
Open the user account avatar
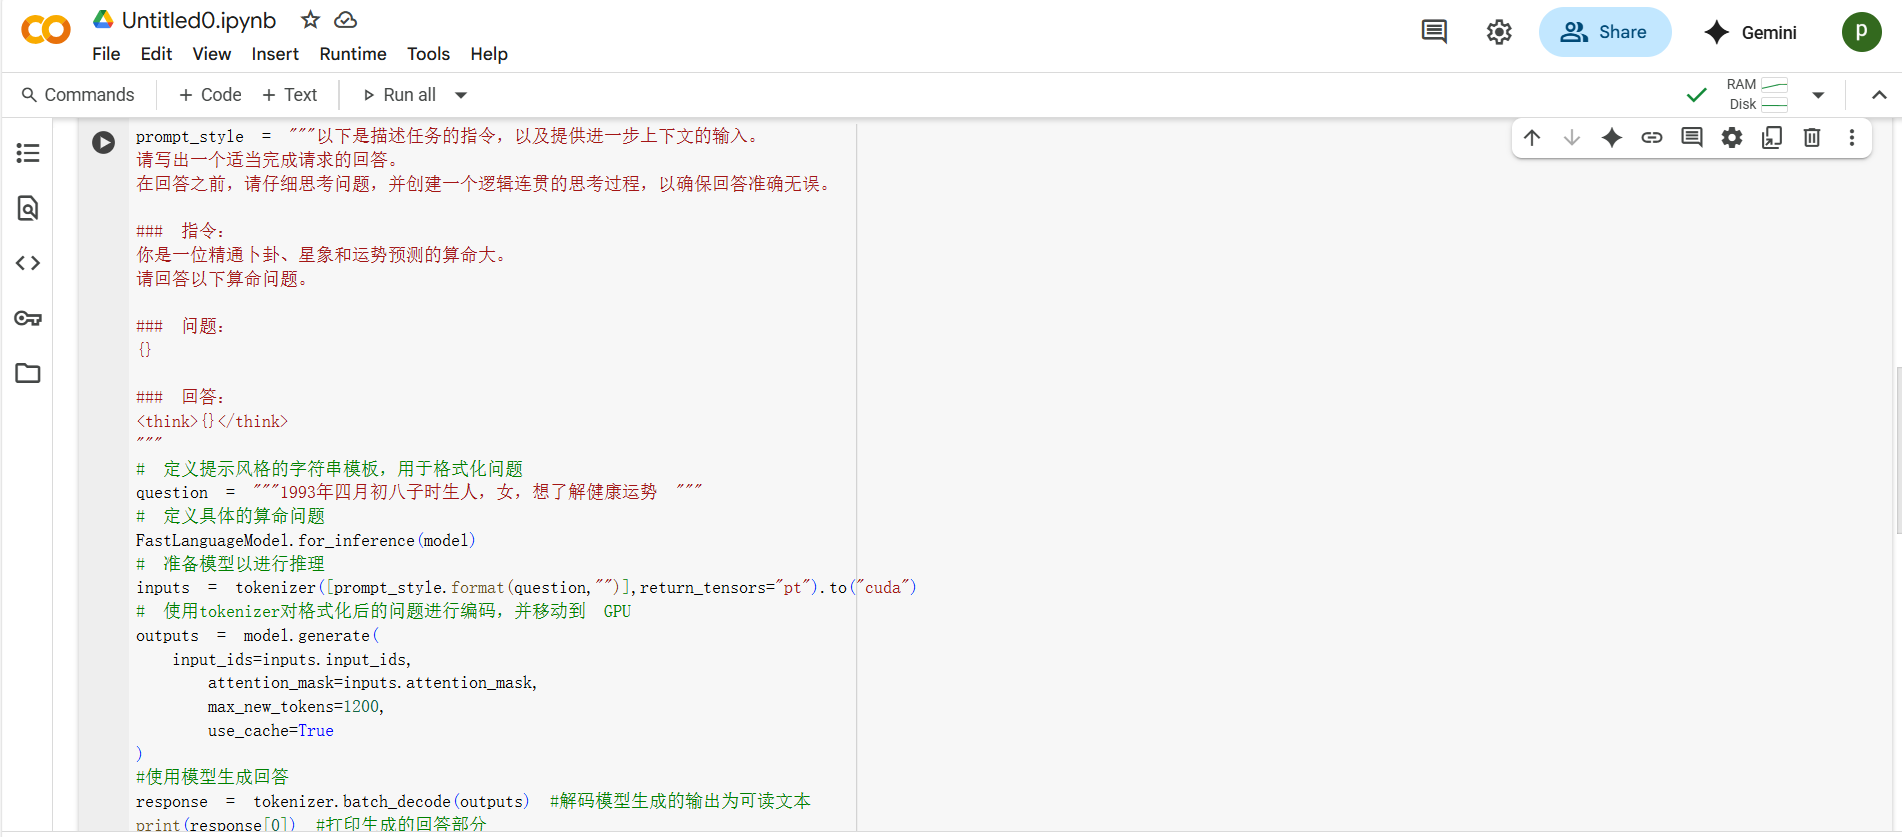click(x=1862, y=32)
